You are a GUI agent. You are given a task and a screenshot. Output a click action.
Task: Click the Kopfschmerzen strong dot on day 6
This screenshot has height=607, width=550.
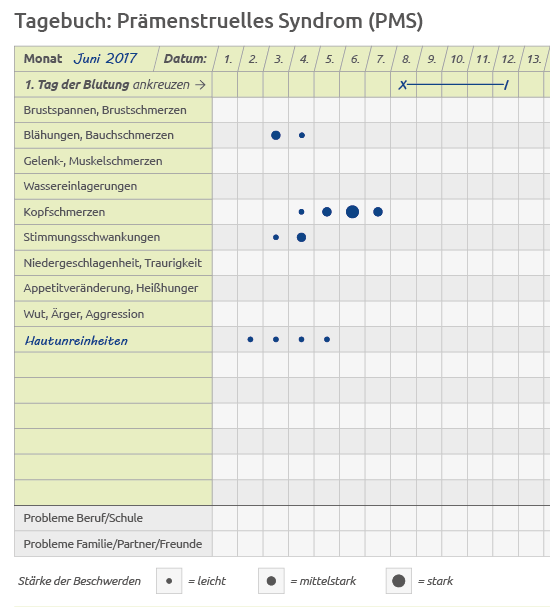pos(352,212)
